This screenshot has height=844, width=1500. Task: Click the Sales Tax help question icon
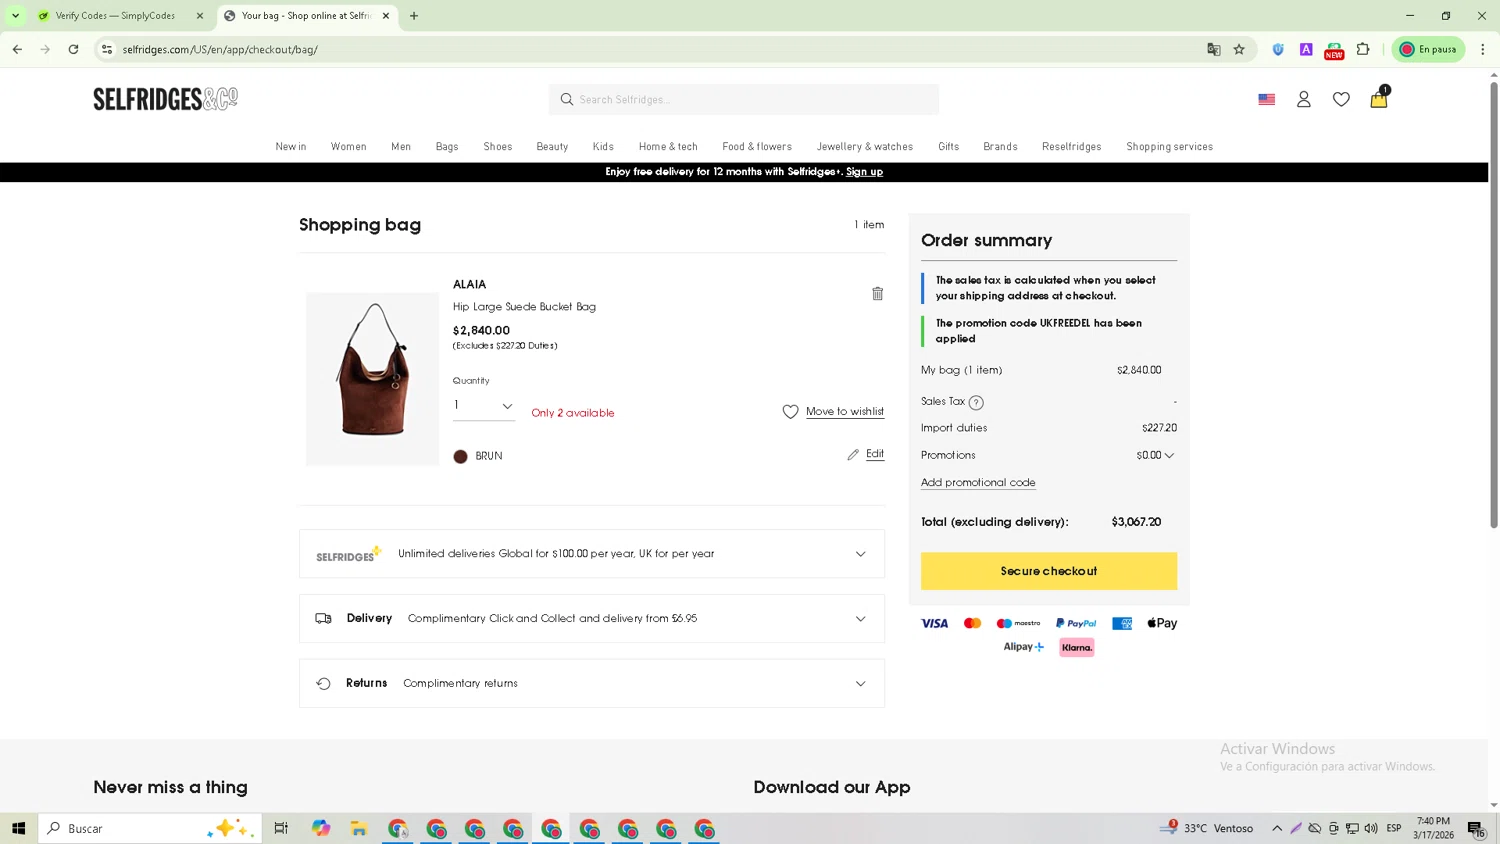(x=976, y=402)
